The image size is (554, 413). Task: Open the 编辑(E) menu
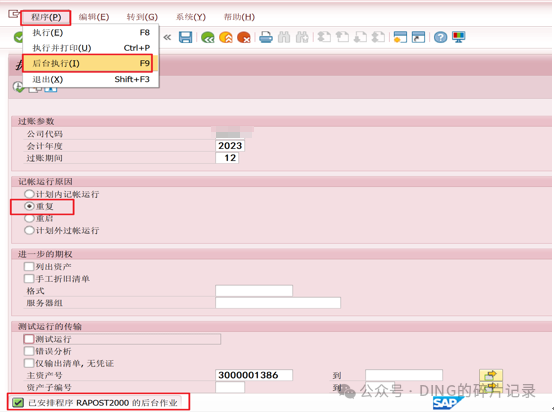tap(94, 17)
